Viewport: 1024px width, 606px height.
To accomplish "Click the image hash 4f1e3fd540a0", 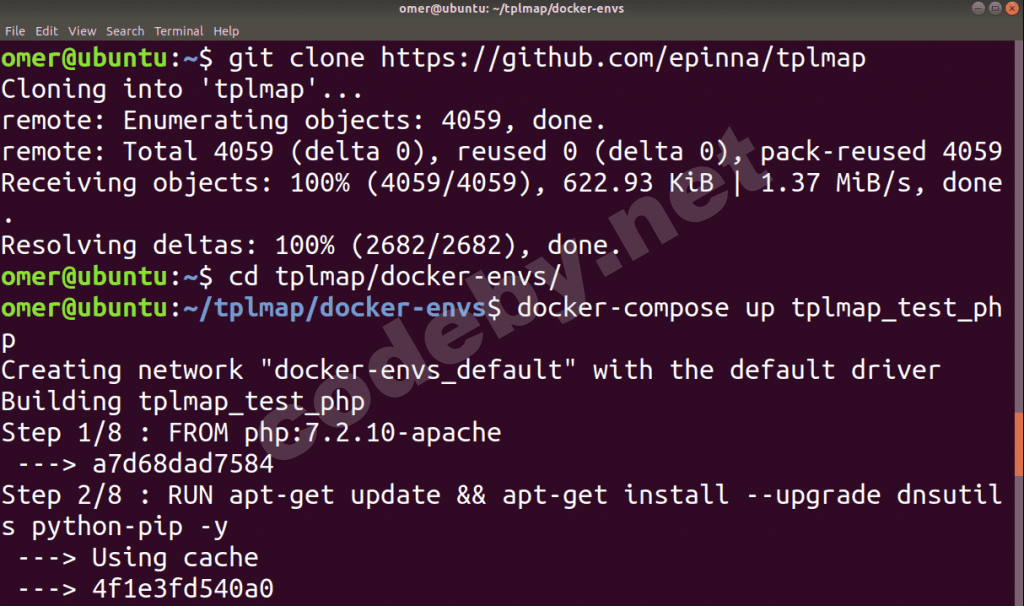I will coord(182,589).
